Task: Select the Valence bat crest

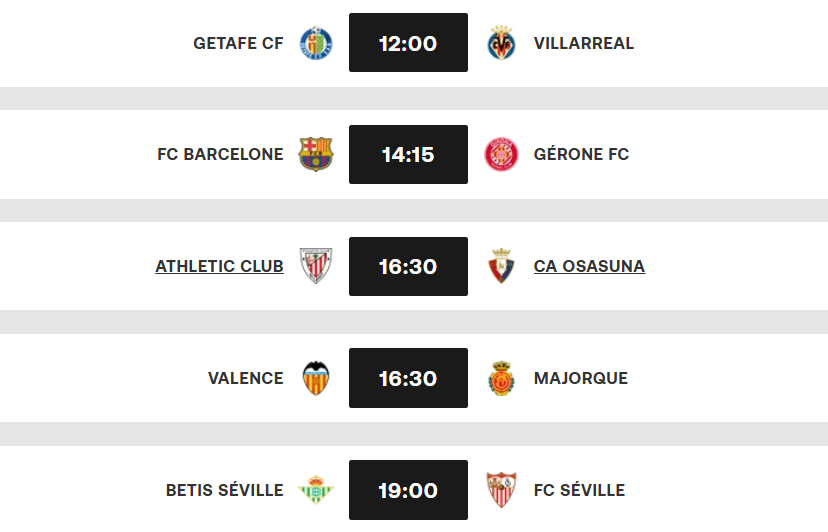Action: [x=316, y=378]
